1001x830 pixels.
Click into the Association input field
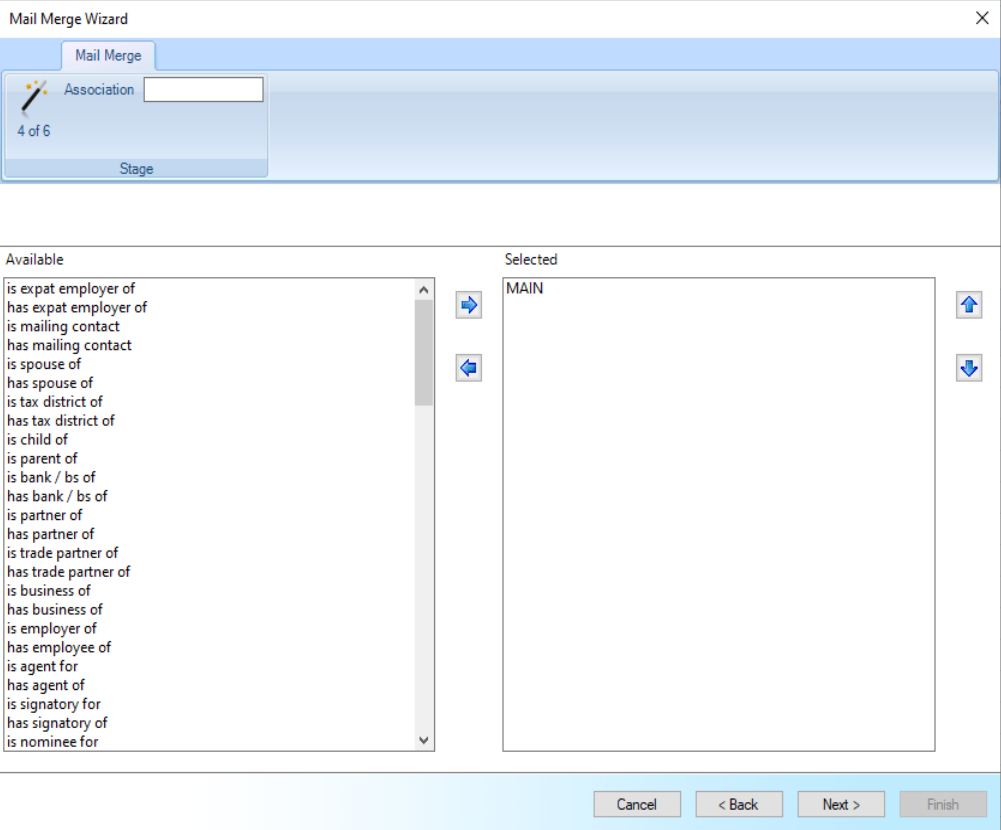203,89
